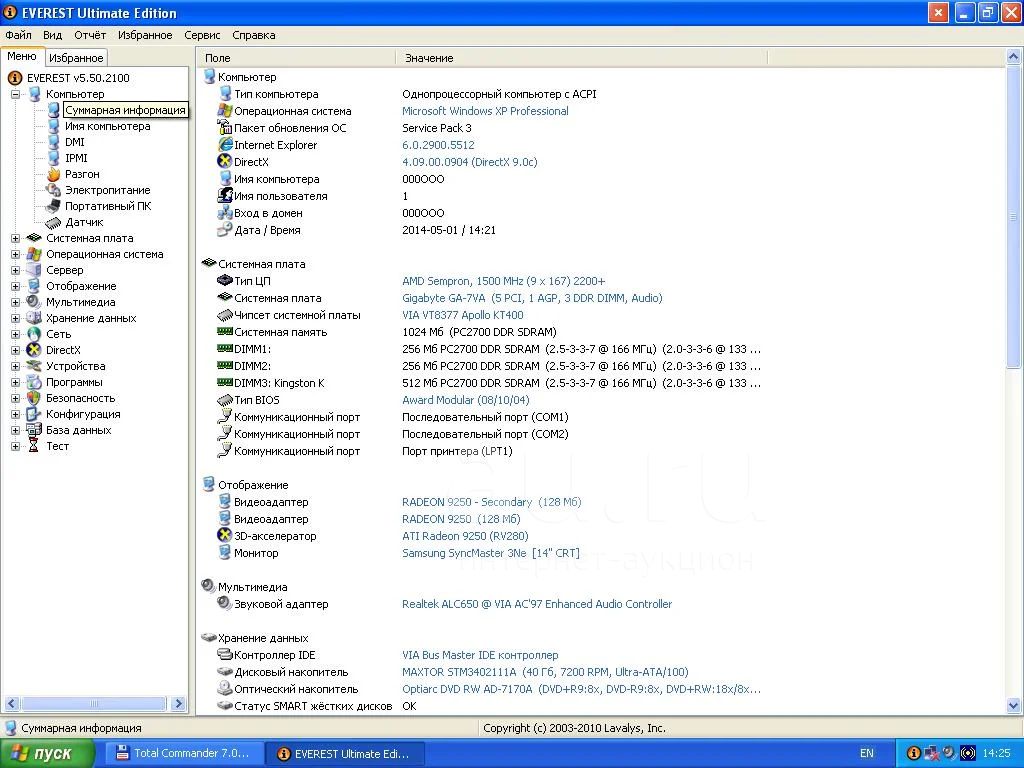Image resolution: width=1024 pixels, height=768 pixels.
Task: Click the Internet Explorer icon in summary list
Action: click(x=225, y=145)
